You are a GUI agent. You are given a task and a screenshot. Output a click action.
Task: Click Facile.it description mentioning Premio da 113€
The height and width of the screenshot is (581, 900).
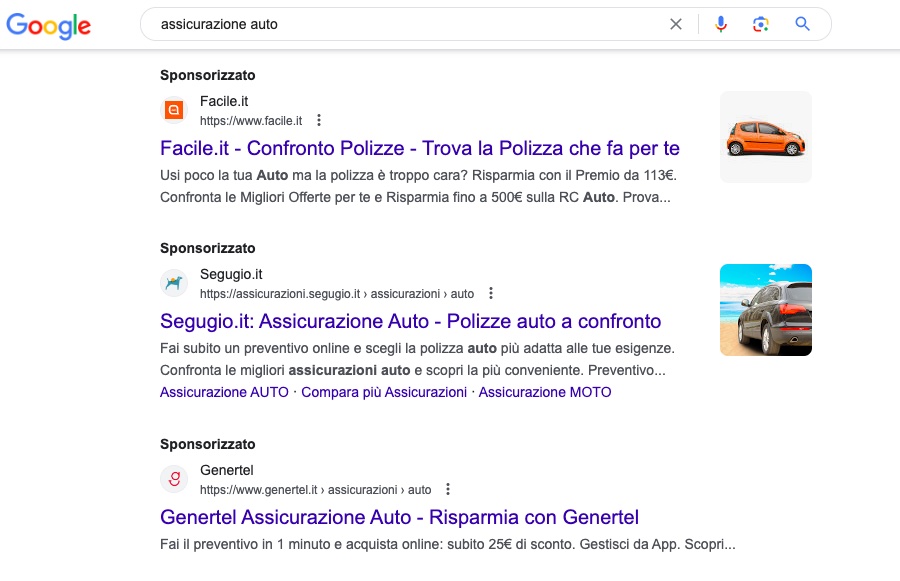coord(418,186)
